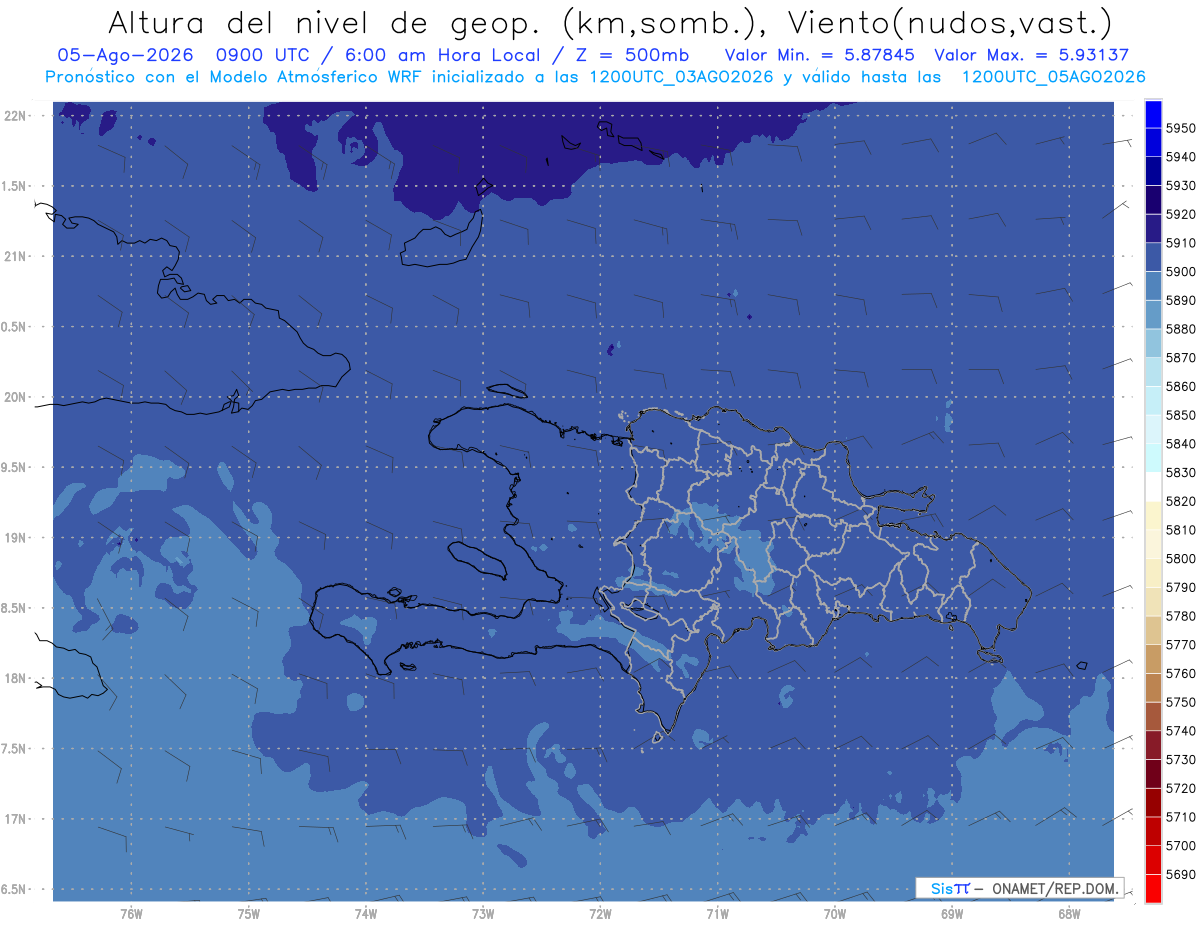Screen dimensions: 1200x927
Task: Click the legend color band between 5900 and 5890
Action: click(x=1153, y=286)
